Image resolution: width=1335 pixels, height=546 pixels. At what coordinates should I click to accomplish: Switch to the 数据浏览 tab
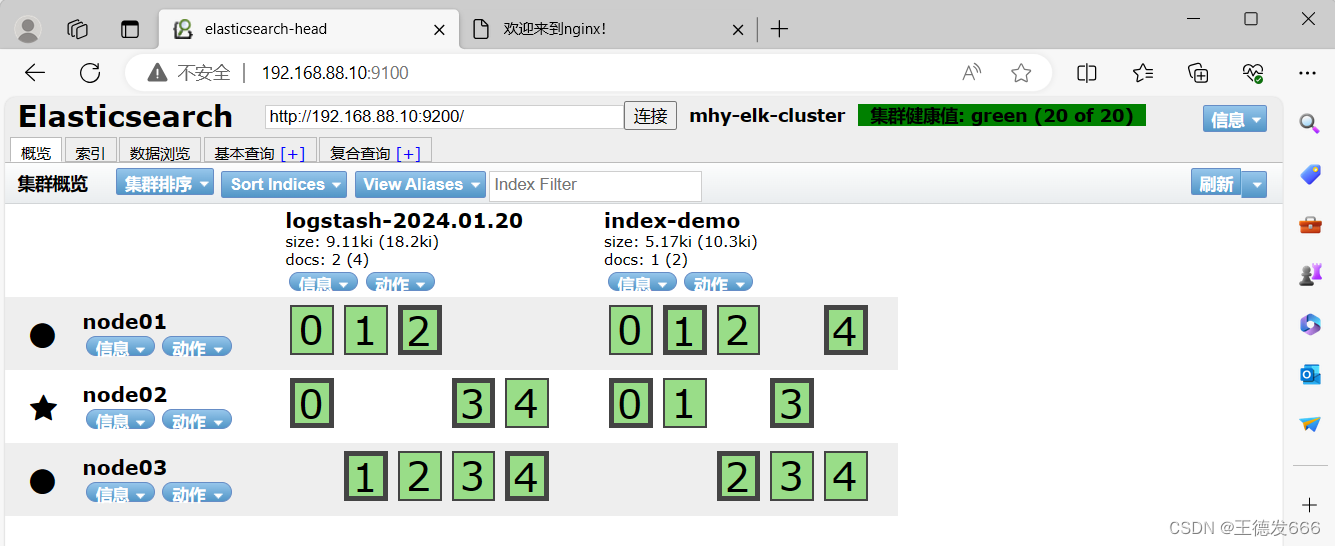coord(160,153)
